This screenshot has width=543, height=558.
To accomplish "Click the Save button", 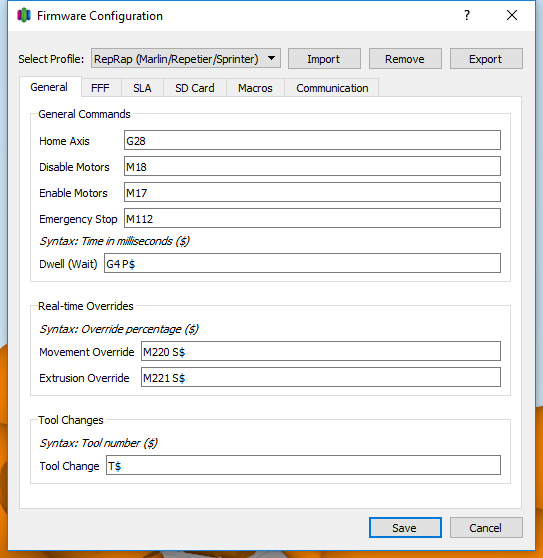I will point(405,527).
